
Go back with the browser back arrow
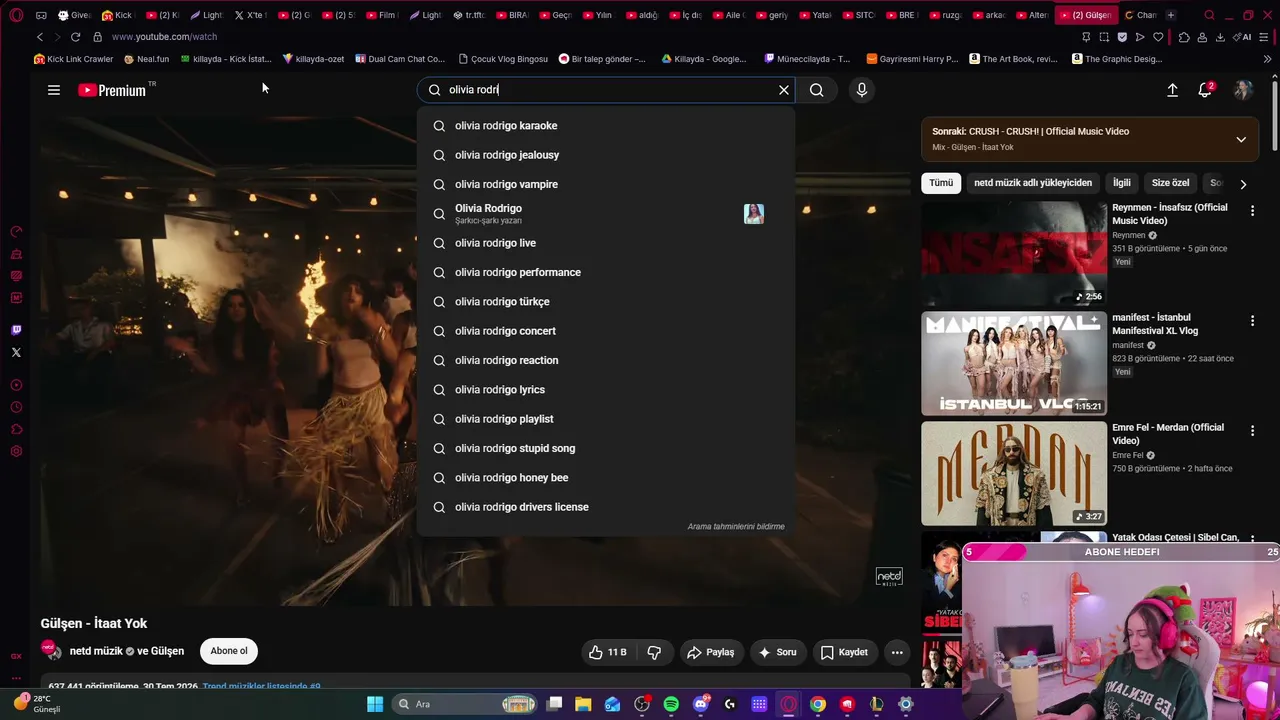pos(40,37)
